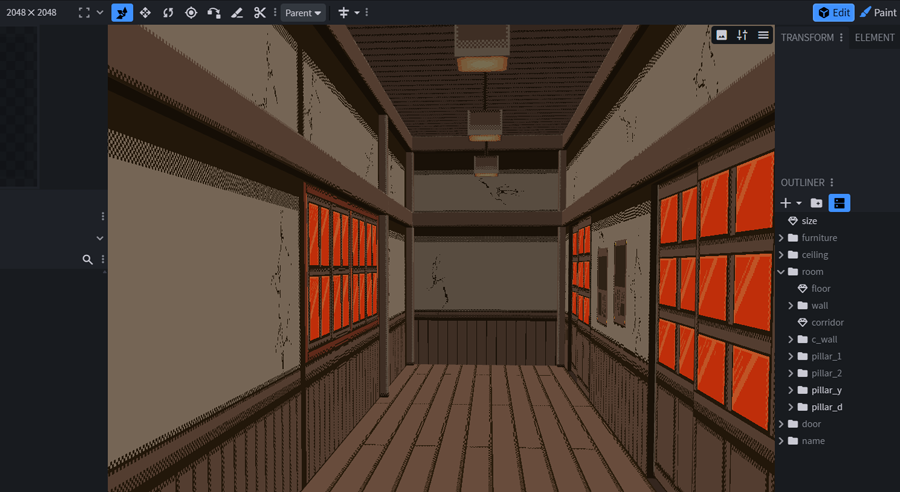Toggle the focus on UV frame icon
Screen dimensions: 900x492
85,13
